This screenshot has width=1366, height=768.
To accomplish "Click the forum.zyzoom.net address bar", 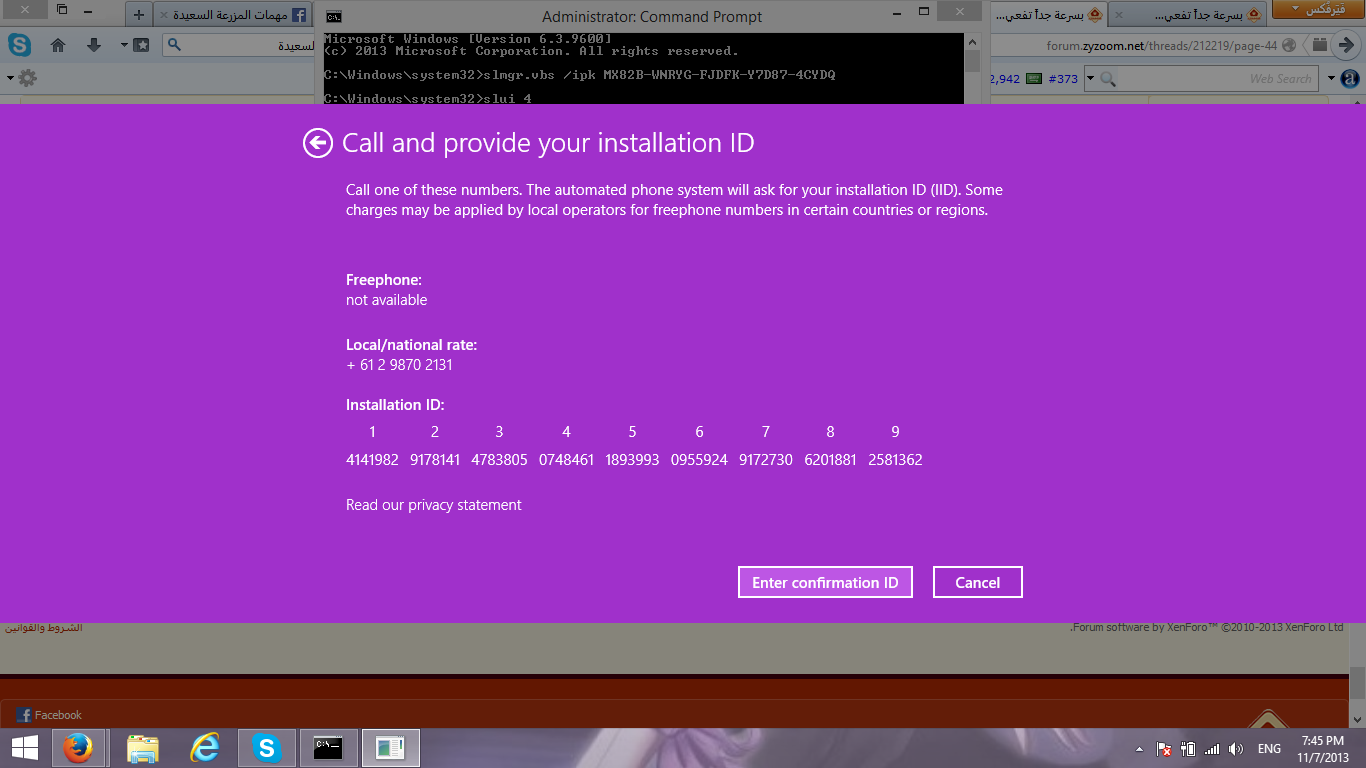I will click(1160, 45).
